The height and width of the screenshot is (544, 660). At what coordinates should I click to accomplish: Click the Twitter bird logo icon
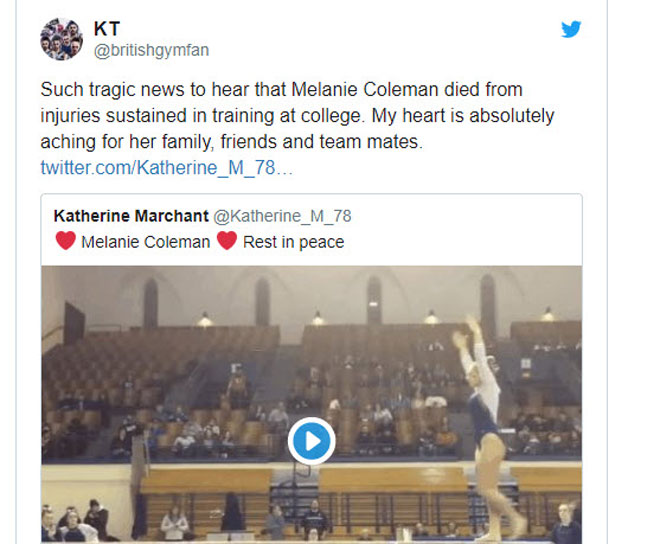[x=571, y=29]
